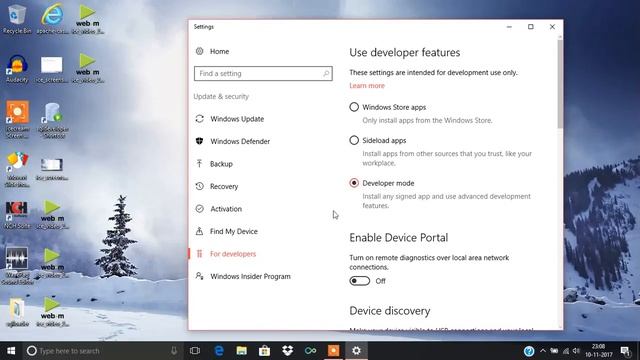640x360 pixels.
Task: Open the Audacity desktop shortcut
Action: click(x=17, y=68)
